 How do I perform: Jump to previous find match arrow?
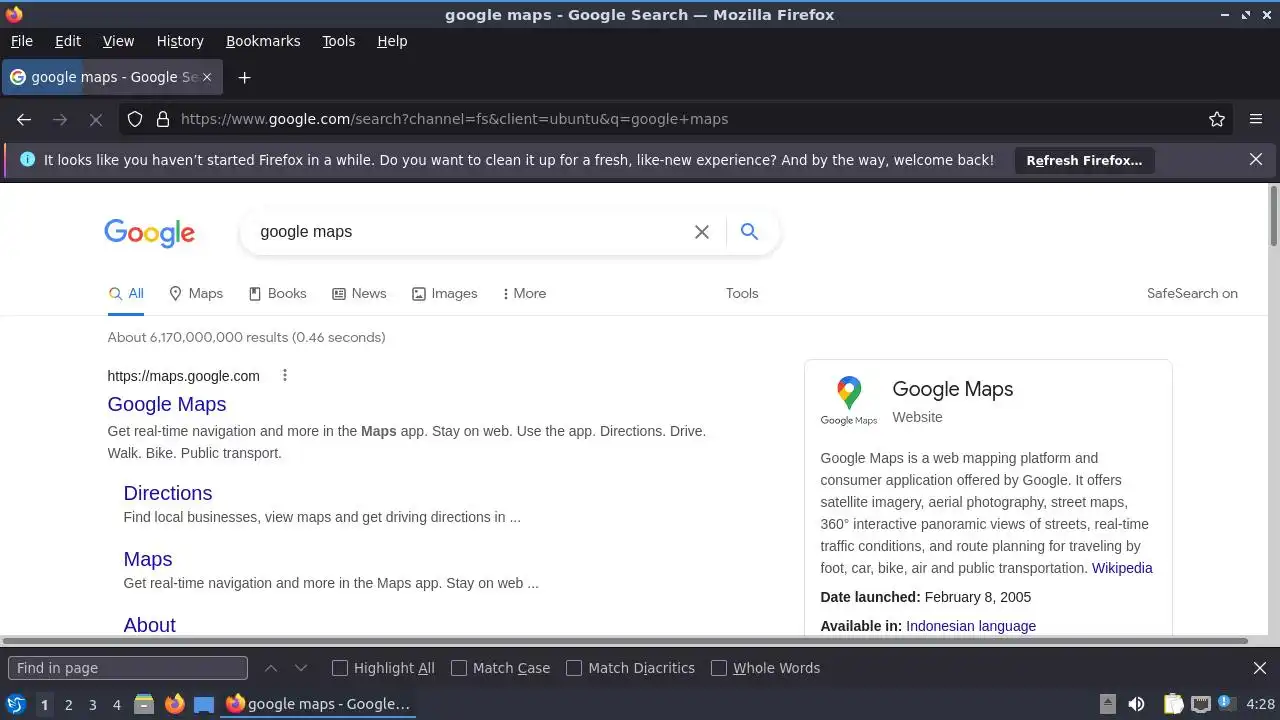[271, 668]
